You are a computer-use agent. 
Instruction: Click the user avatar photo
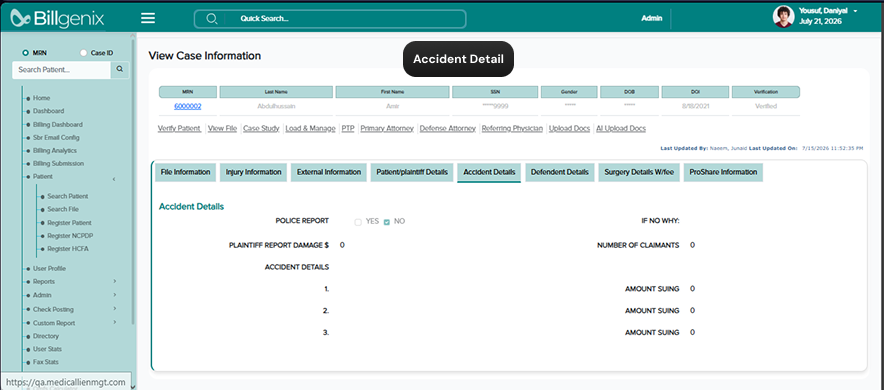point(783,17)
